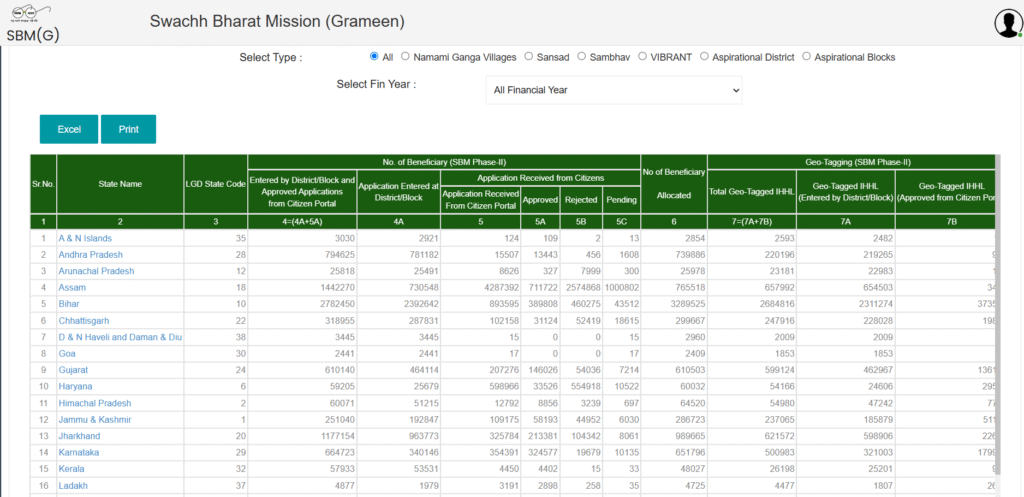Screen dimensions: 1024x497
Task: Open D & N Haveli and Daman & Diu link
Action: coord(120,337)
